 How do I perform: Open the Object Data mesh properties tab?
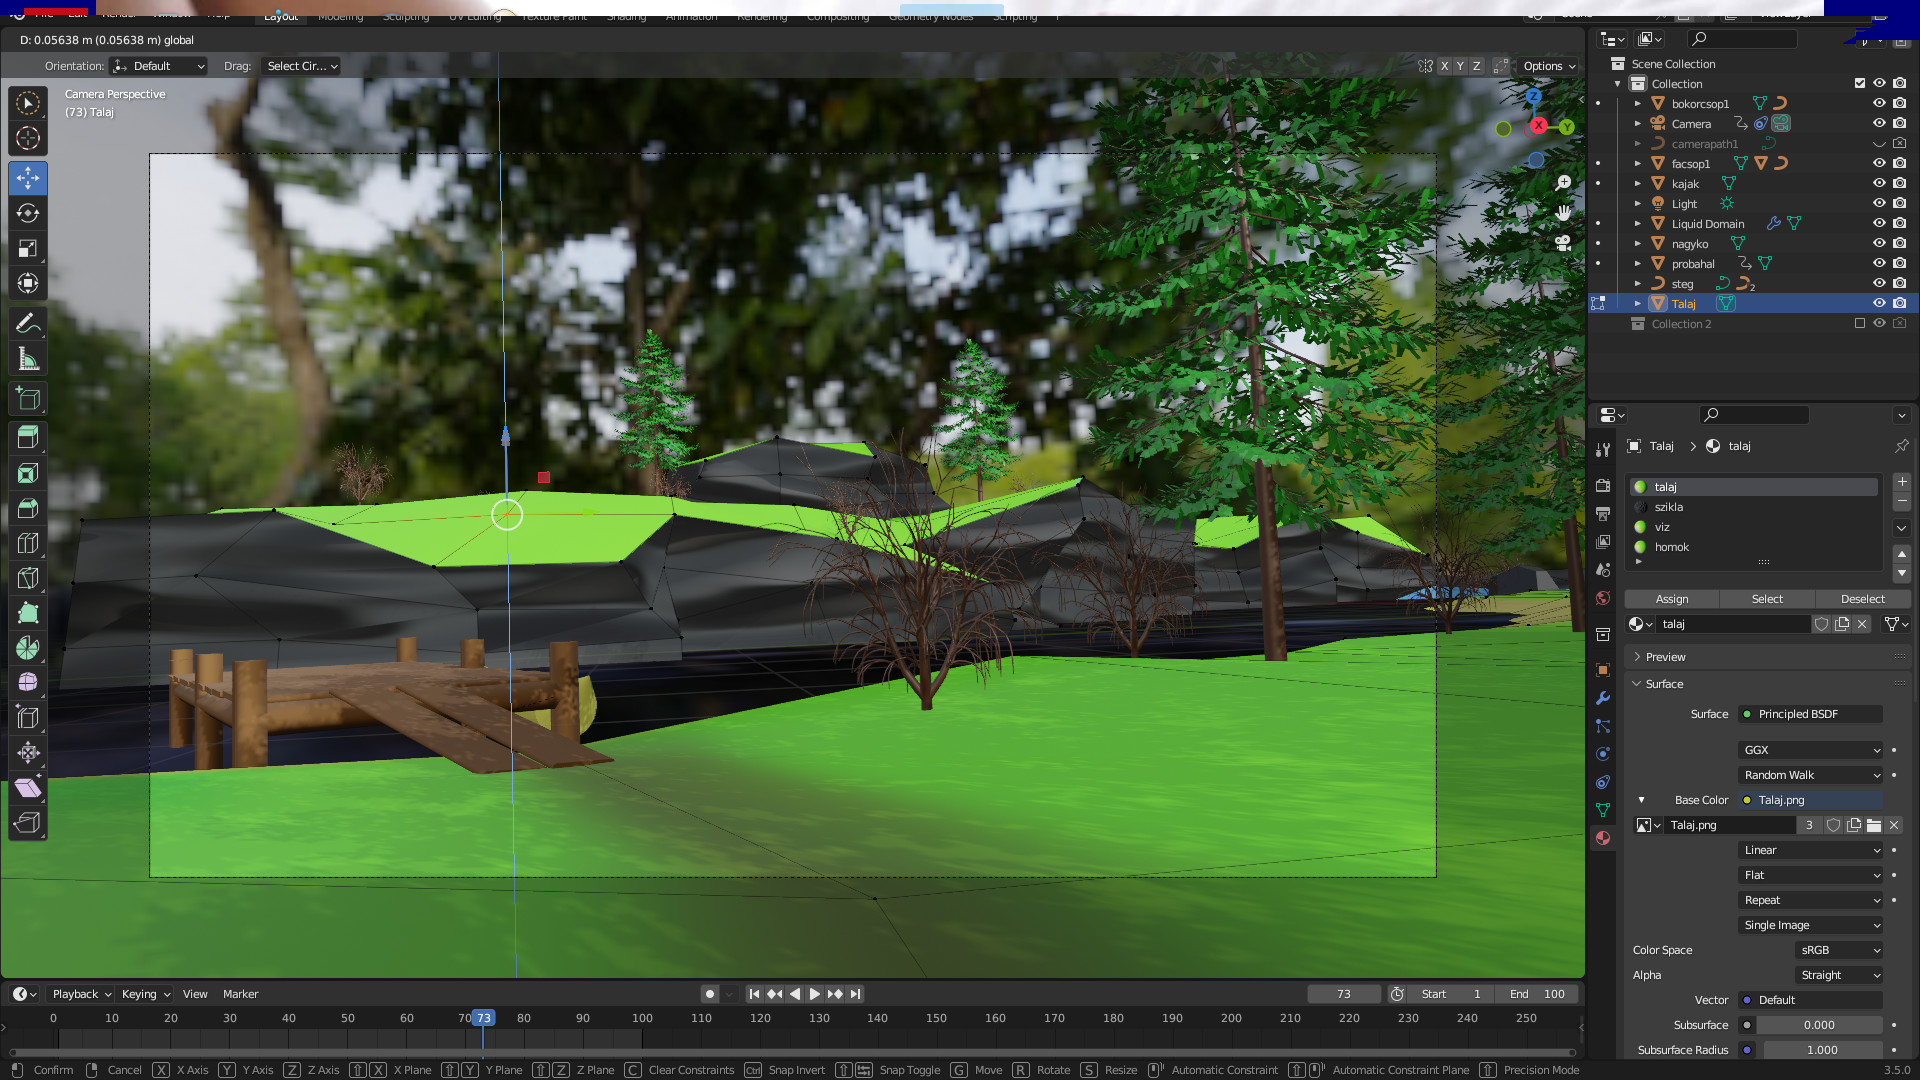click(1603, 810)
